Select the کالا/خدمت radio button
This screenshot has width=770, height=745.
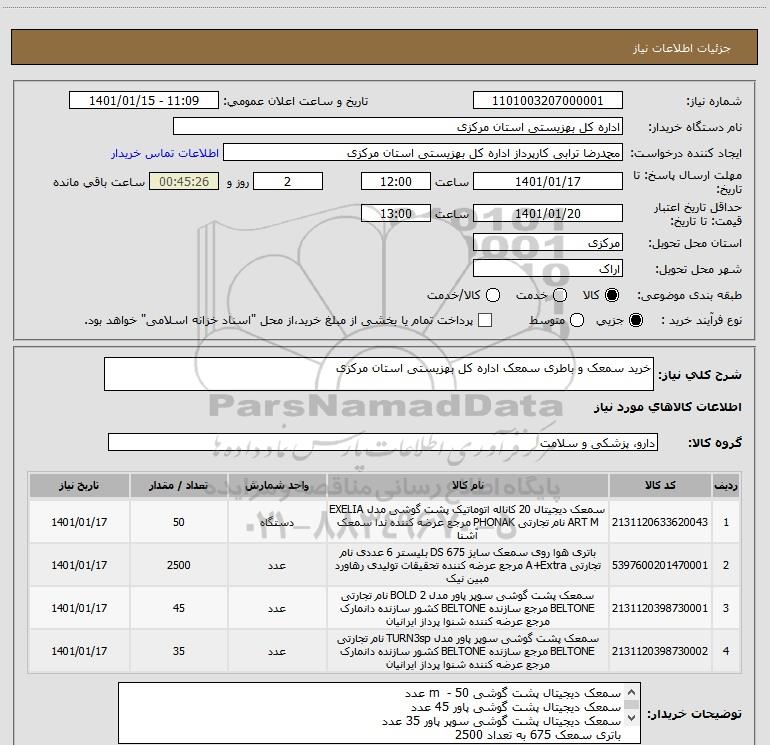(493, 295)
